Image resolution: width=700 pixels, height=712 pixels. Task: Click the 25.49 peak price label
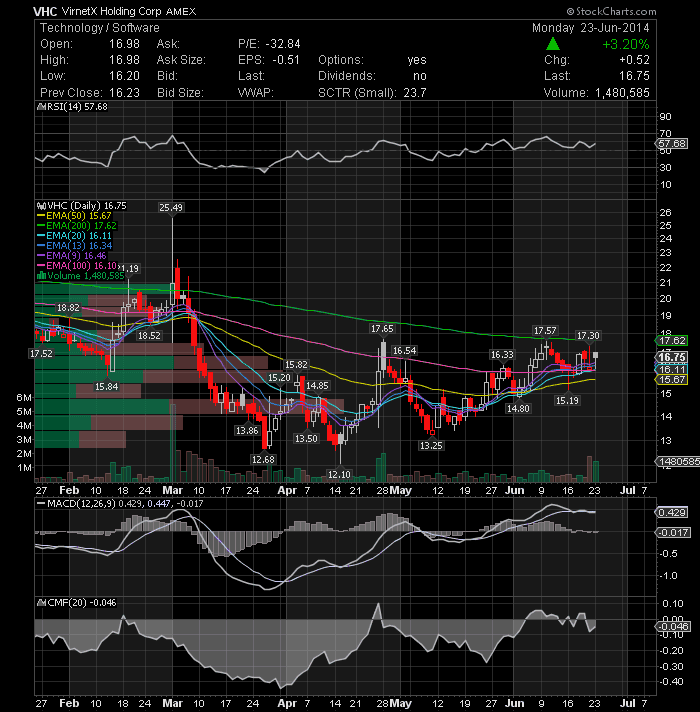pos(171,208)
